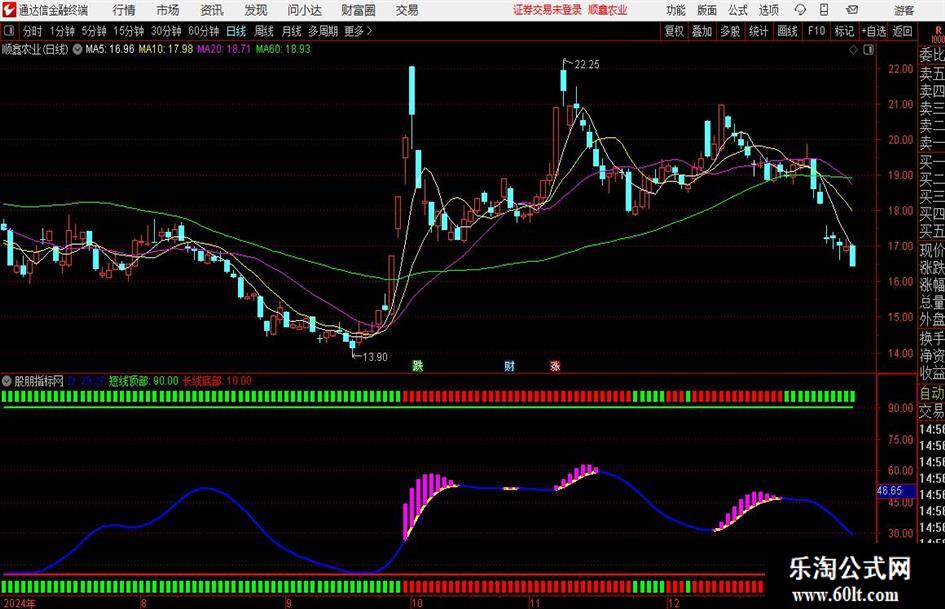Viewport: 945px width, 609px height.
Task: Open 多周期 multi-period view
Action: tap(323, 31)
